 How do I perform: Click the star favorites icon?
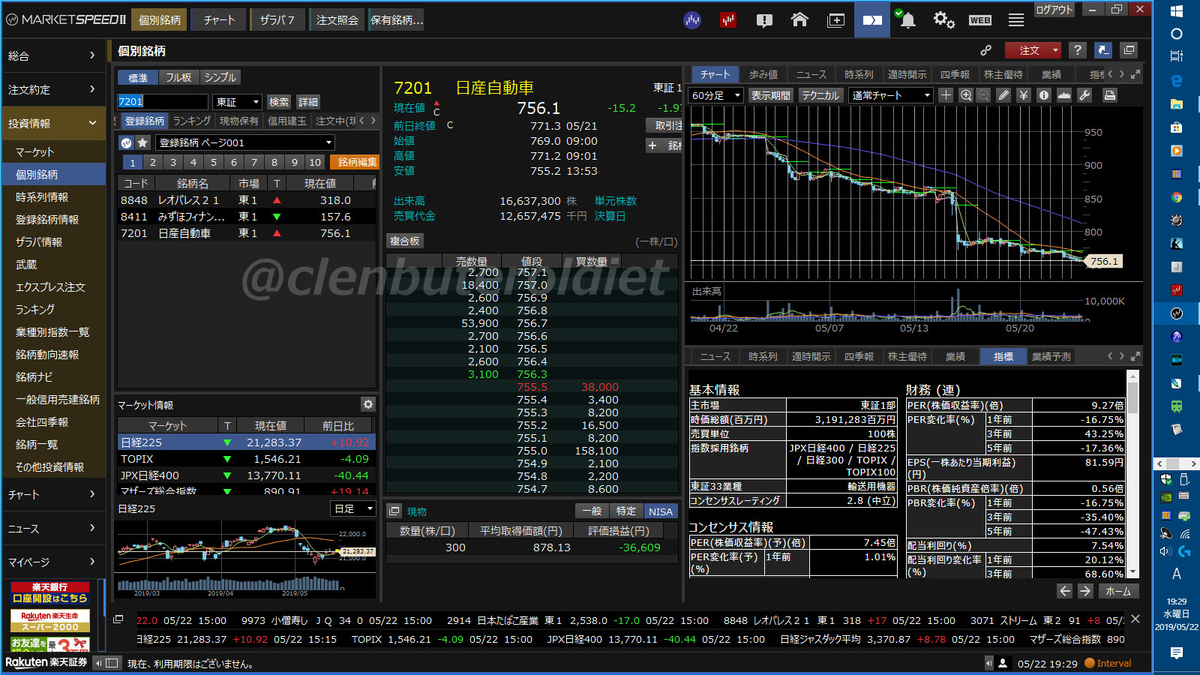click(x=143, y=142)
